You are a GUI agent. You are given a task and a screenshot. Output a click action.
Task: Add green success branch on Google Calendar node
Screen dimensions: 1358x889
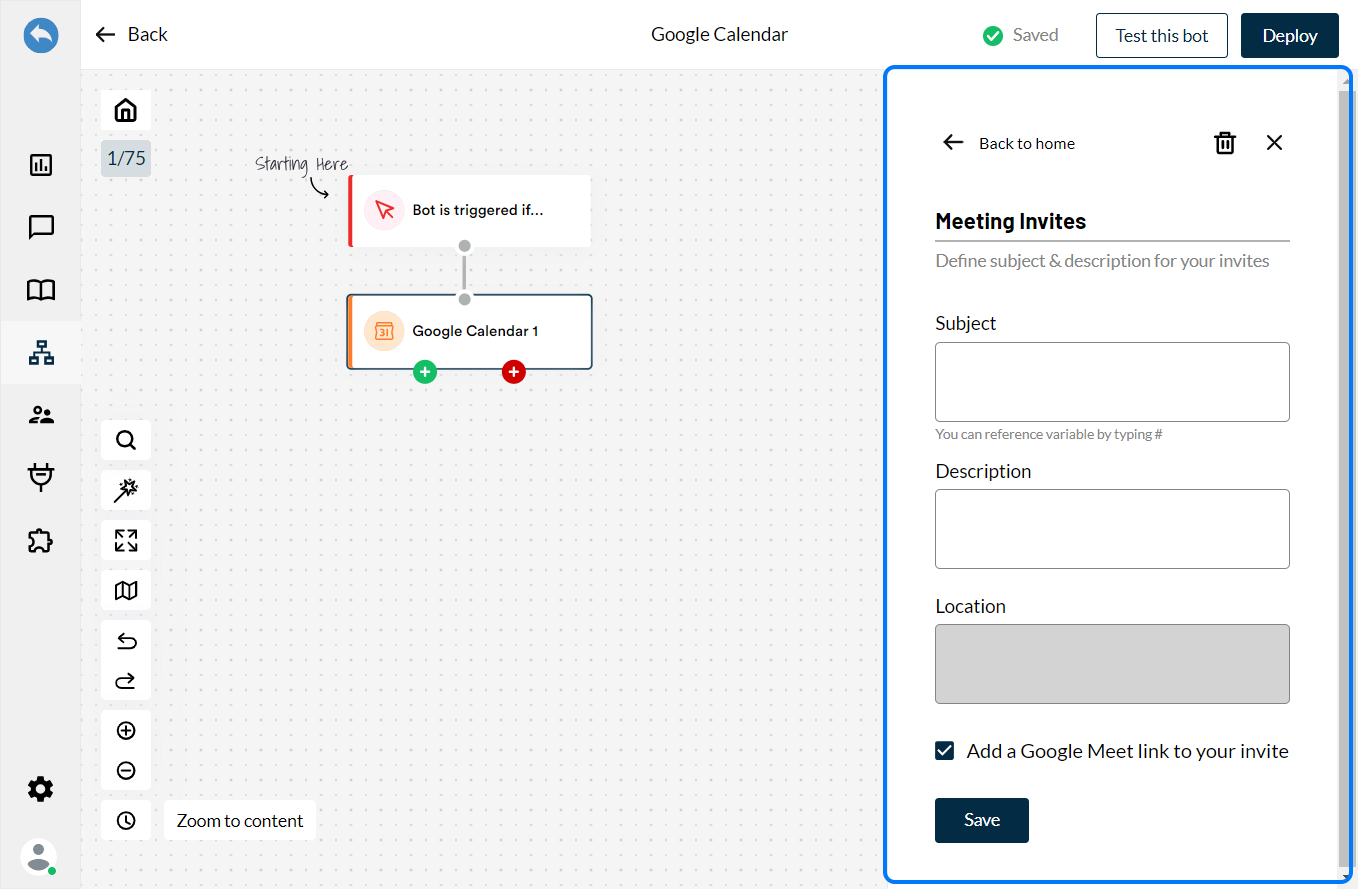[x=425, y=372]
